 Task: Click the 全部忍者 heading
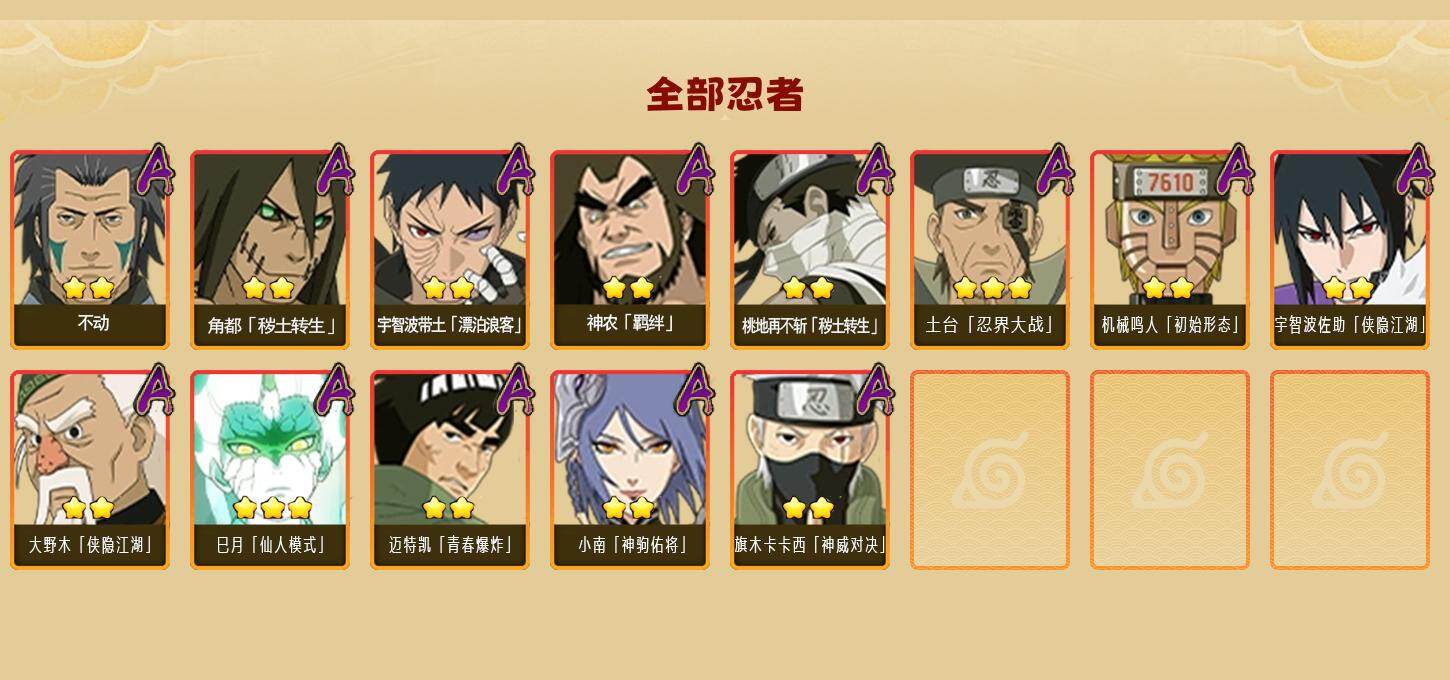[x=725, y=95]
